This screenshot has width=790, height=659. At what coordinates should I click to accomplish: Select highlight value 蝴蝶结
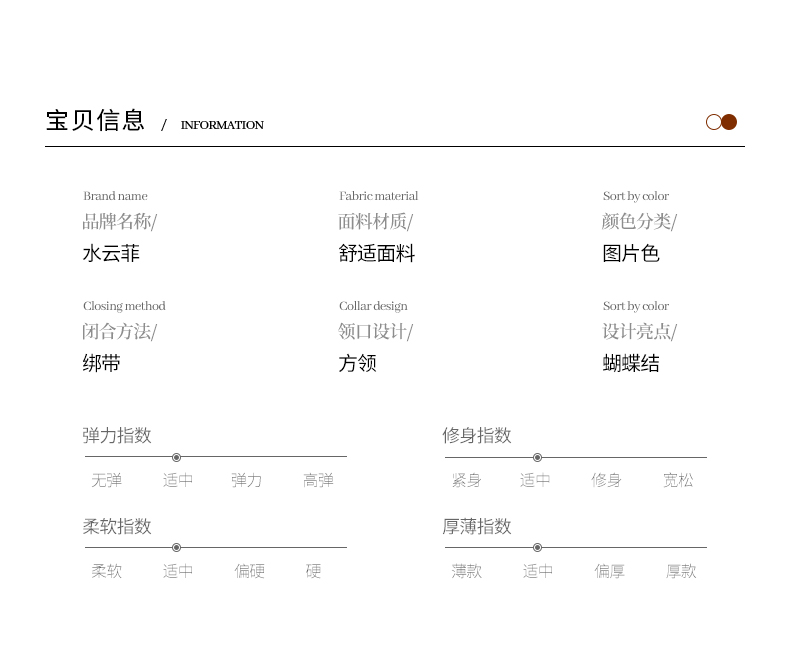tap(631, 363)
